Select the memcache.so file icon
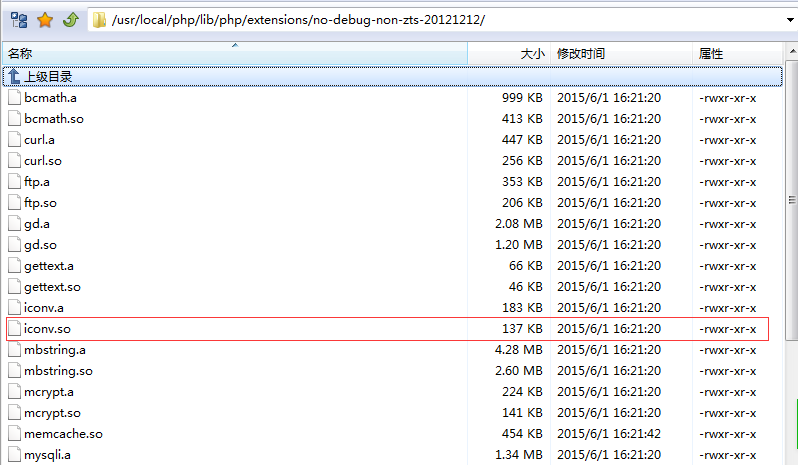The height and width of the screenshot is (465, 798). 14,434
